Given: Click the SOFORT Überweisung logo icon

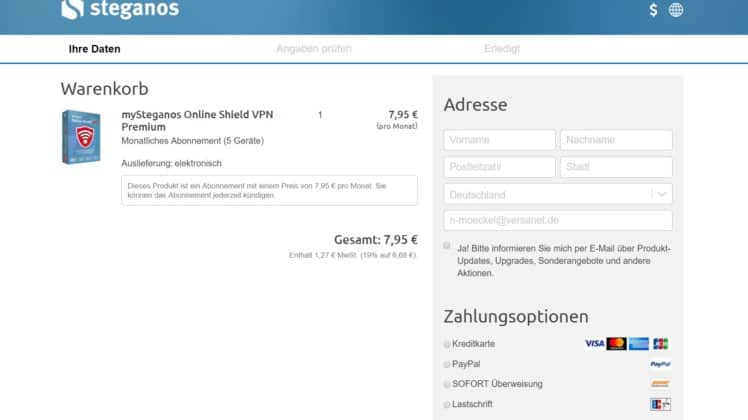Looking at the screenshot, I should tap(660, 384).
